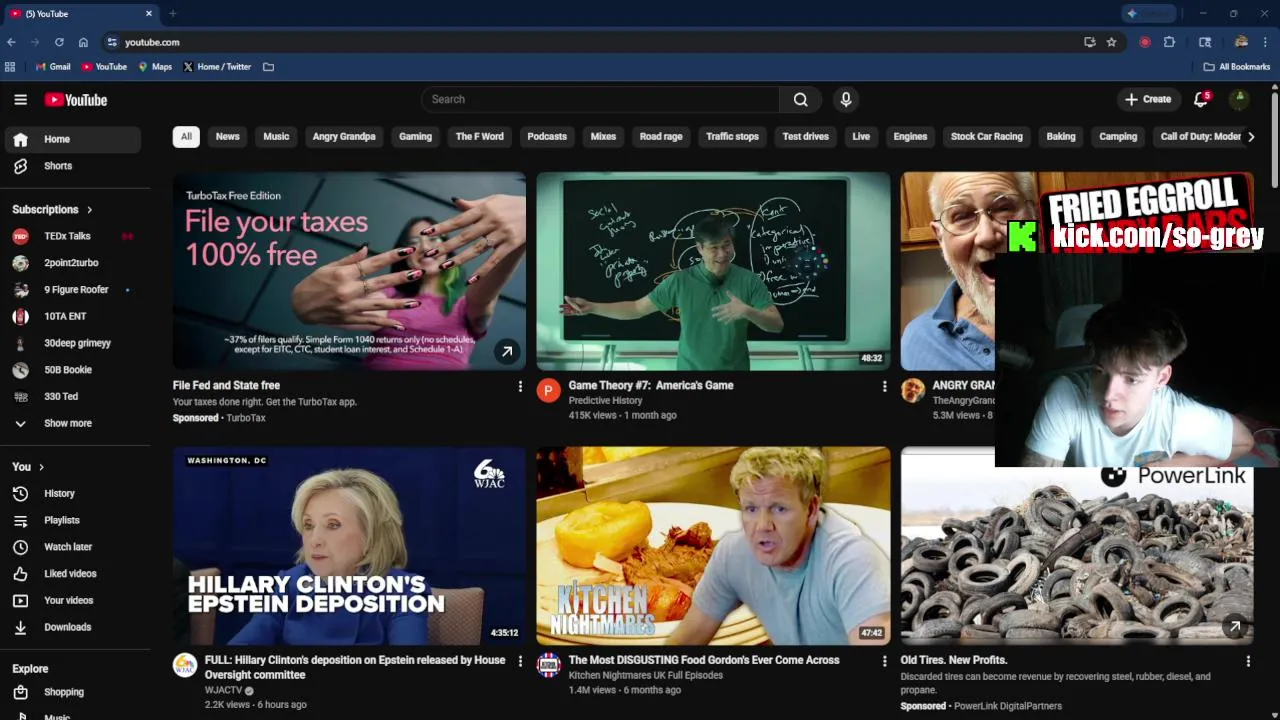1280x720 pixels.
Task: Open Shorts in the sidebar
Action: coord(73,166)
